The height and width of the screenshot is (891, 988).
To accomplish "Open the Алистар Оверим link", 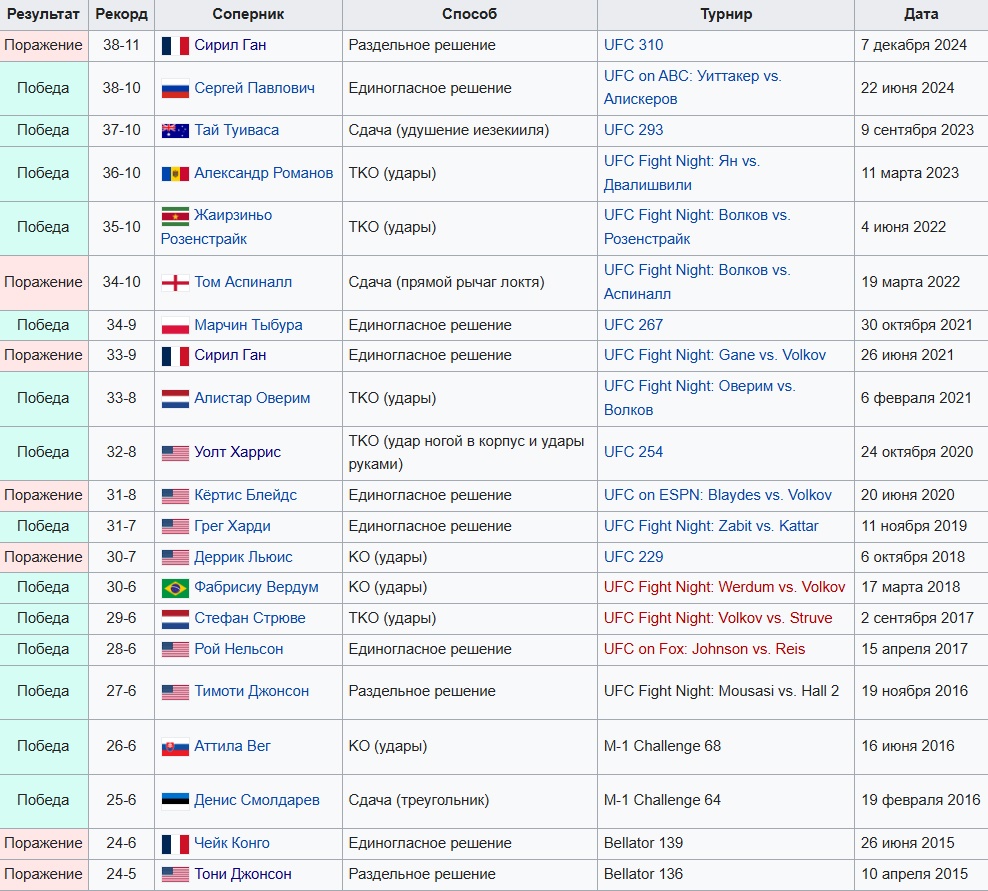I will pyautogui.click(x=252, y=398).
